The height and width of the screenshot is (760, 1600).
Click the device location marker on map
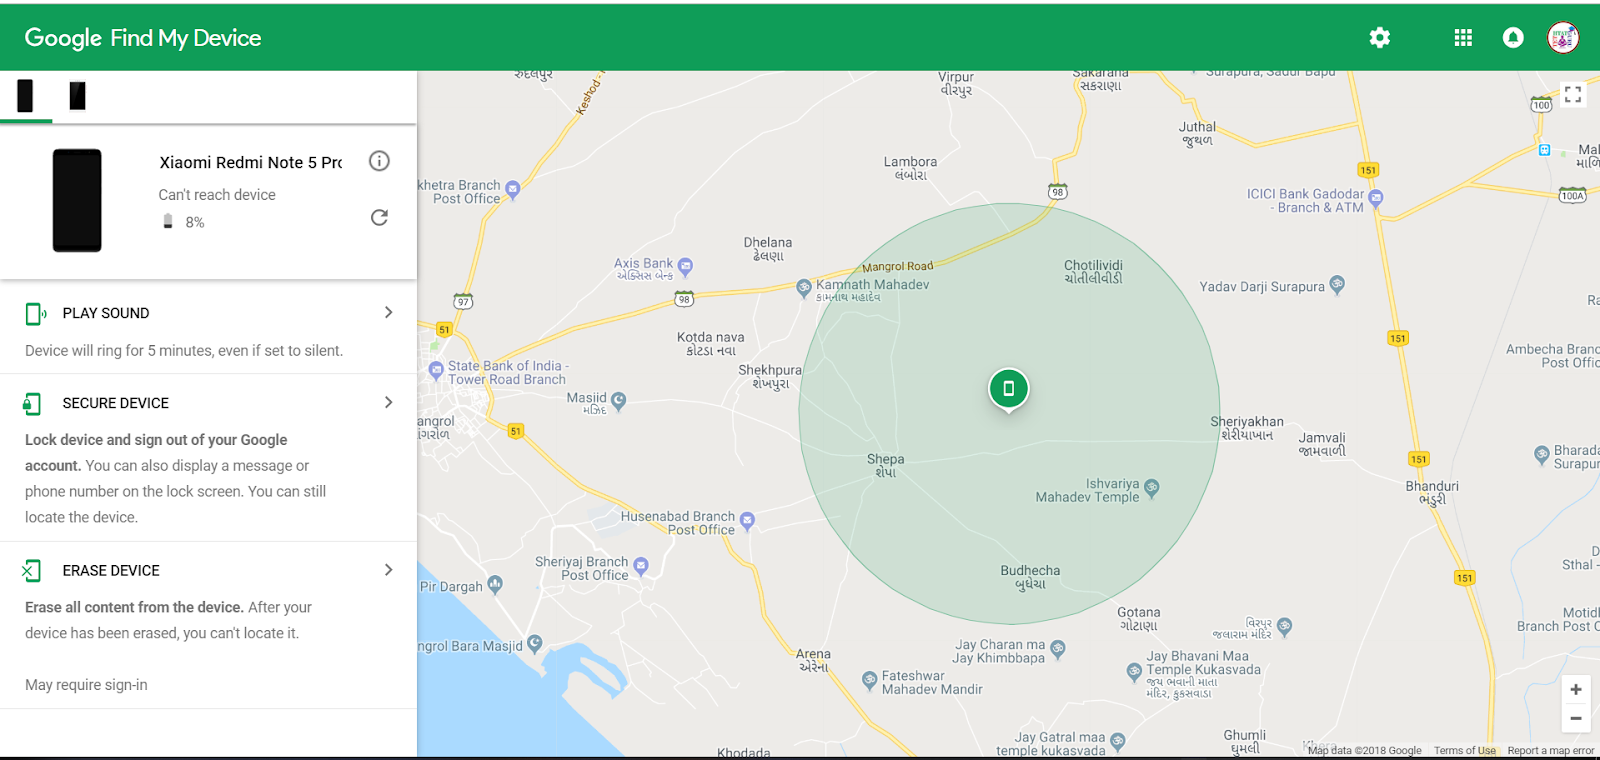coord(1009,389)
